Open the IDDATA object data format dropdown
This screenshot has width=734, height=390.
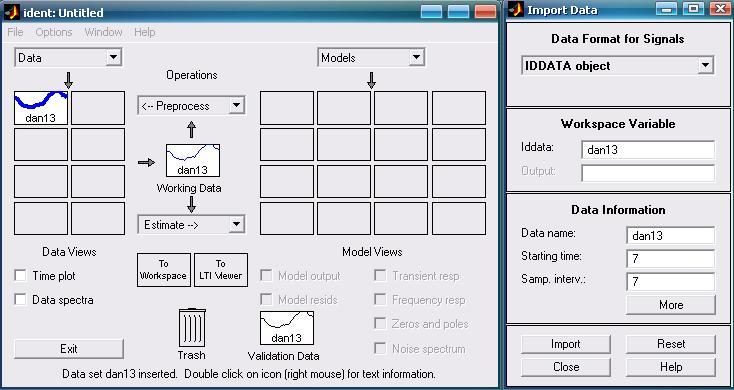point(617,66)
